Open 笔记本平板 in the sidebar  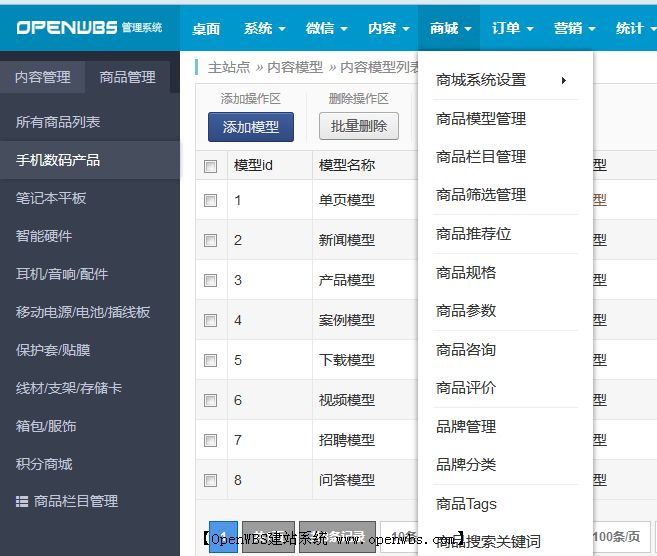click(x=51, y=198)
